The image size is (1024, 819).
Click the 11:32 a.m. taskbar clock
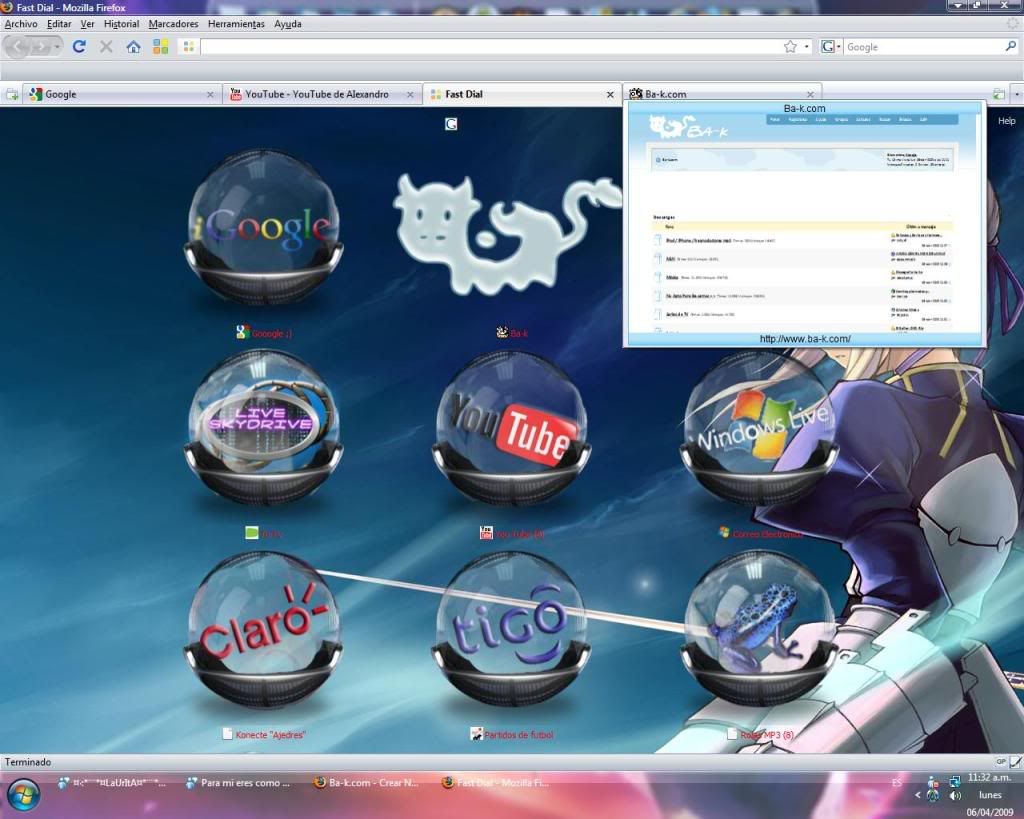[x=990, y=778]
